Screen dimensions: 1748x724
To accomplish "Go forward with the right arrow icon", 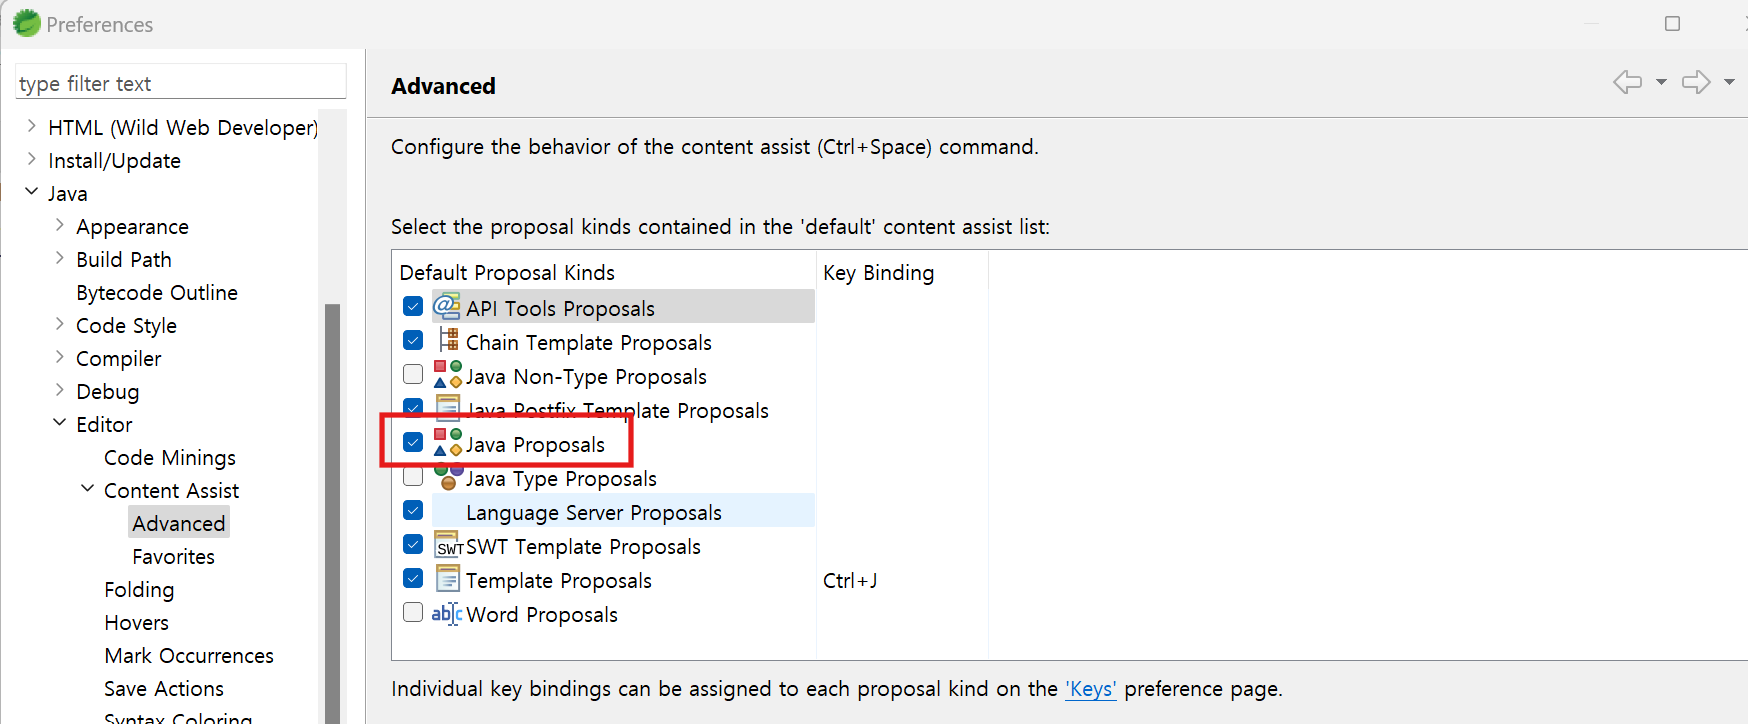I will click(x=1695, y=82).
